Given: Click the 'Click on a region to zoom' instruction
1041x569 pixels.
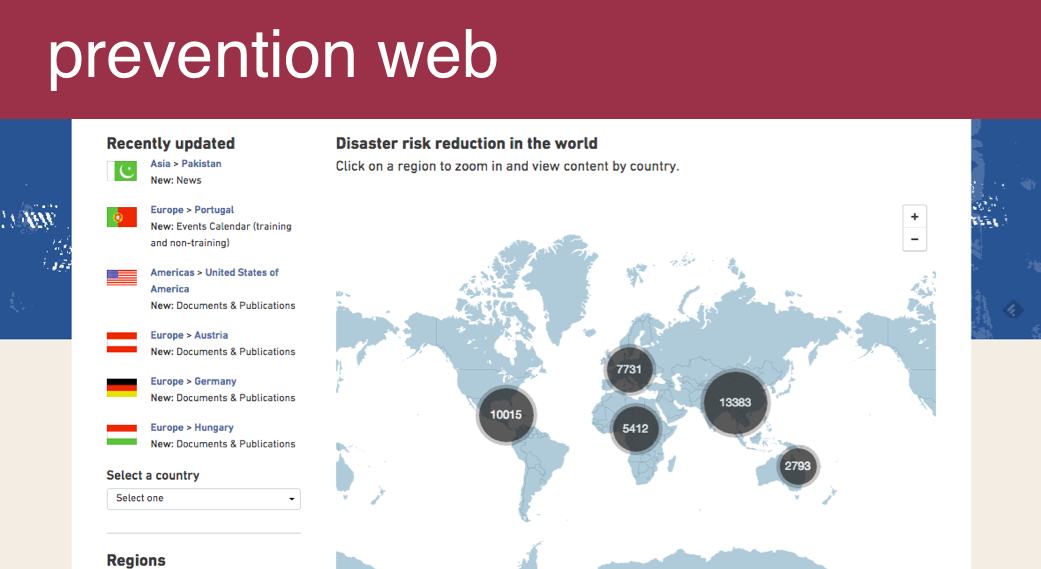Looking at the screenshot, I should coord(507,166).
